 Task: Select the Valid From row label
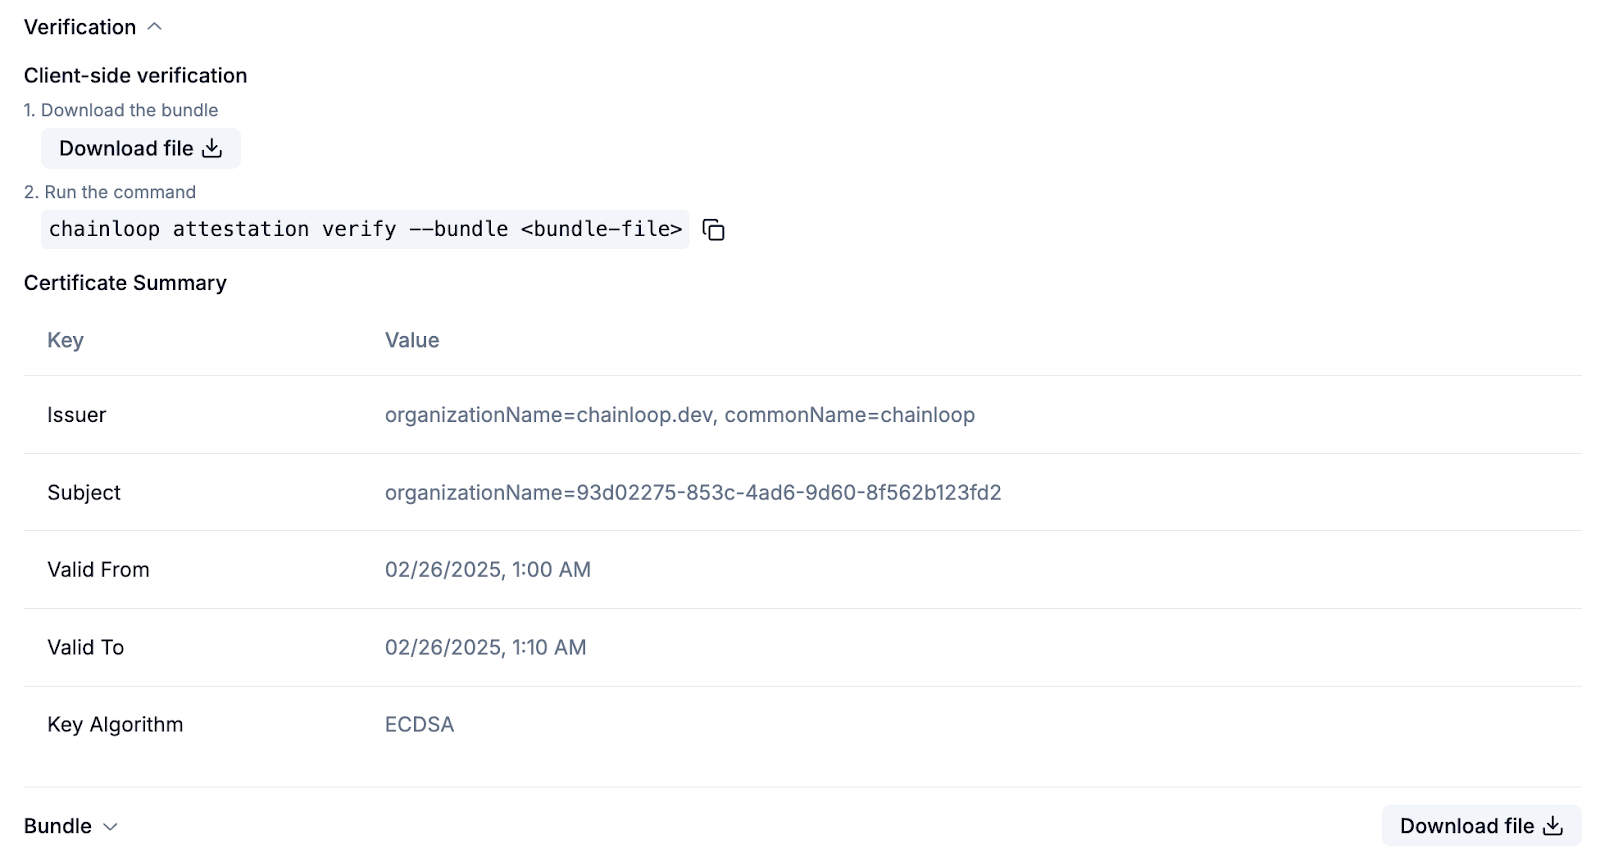pos(98,569)
